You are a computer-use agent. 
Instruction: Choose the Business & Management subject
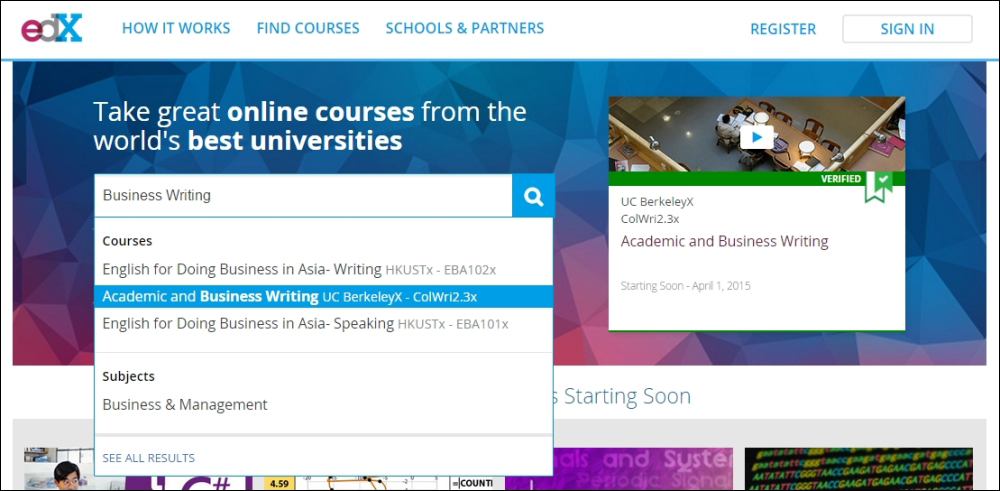coord(185,405)
